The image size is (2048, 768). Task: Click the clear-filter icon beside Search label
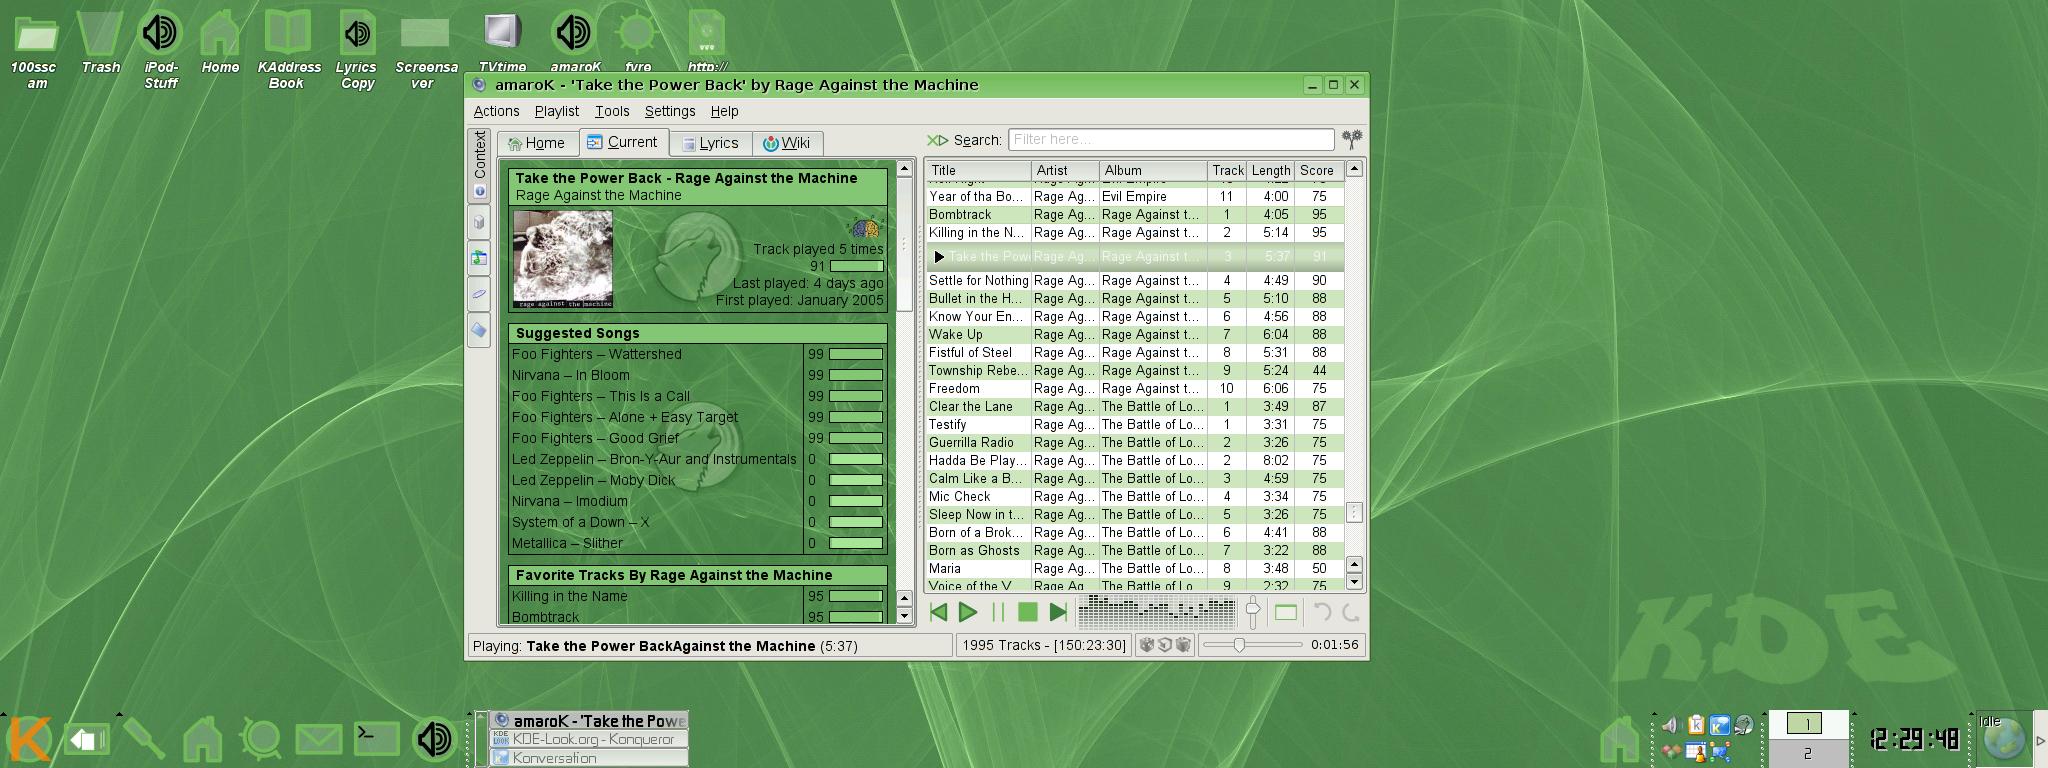point(937,140)
